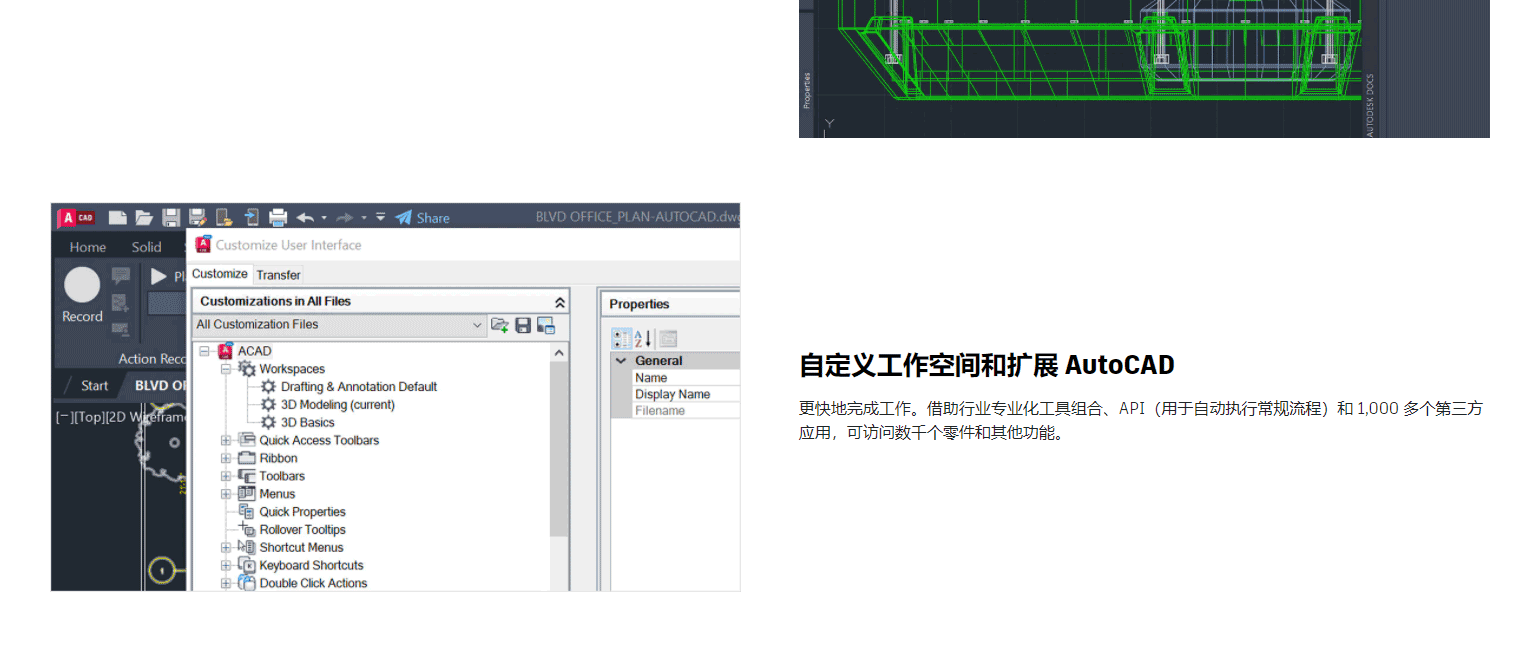Expand the Ribbon tree node

coord(226,458)
